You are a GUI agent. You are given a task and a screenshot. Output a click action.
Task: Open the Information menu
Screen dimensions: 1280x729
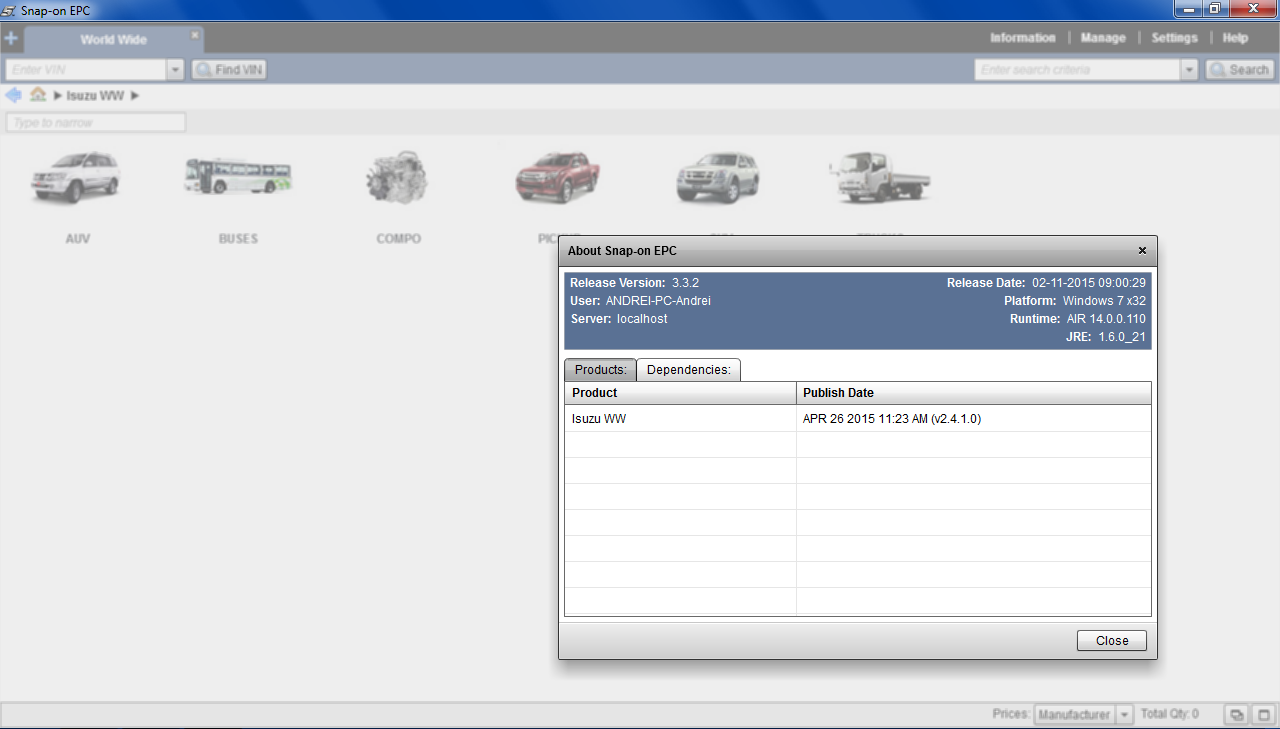tap(1023, 38)
